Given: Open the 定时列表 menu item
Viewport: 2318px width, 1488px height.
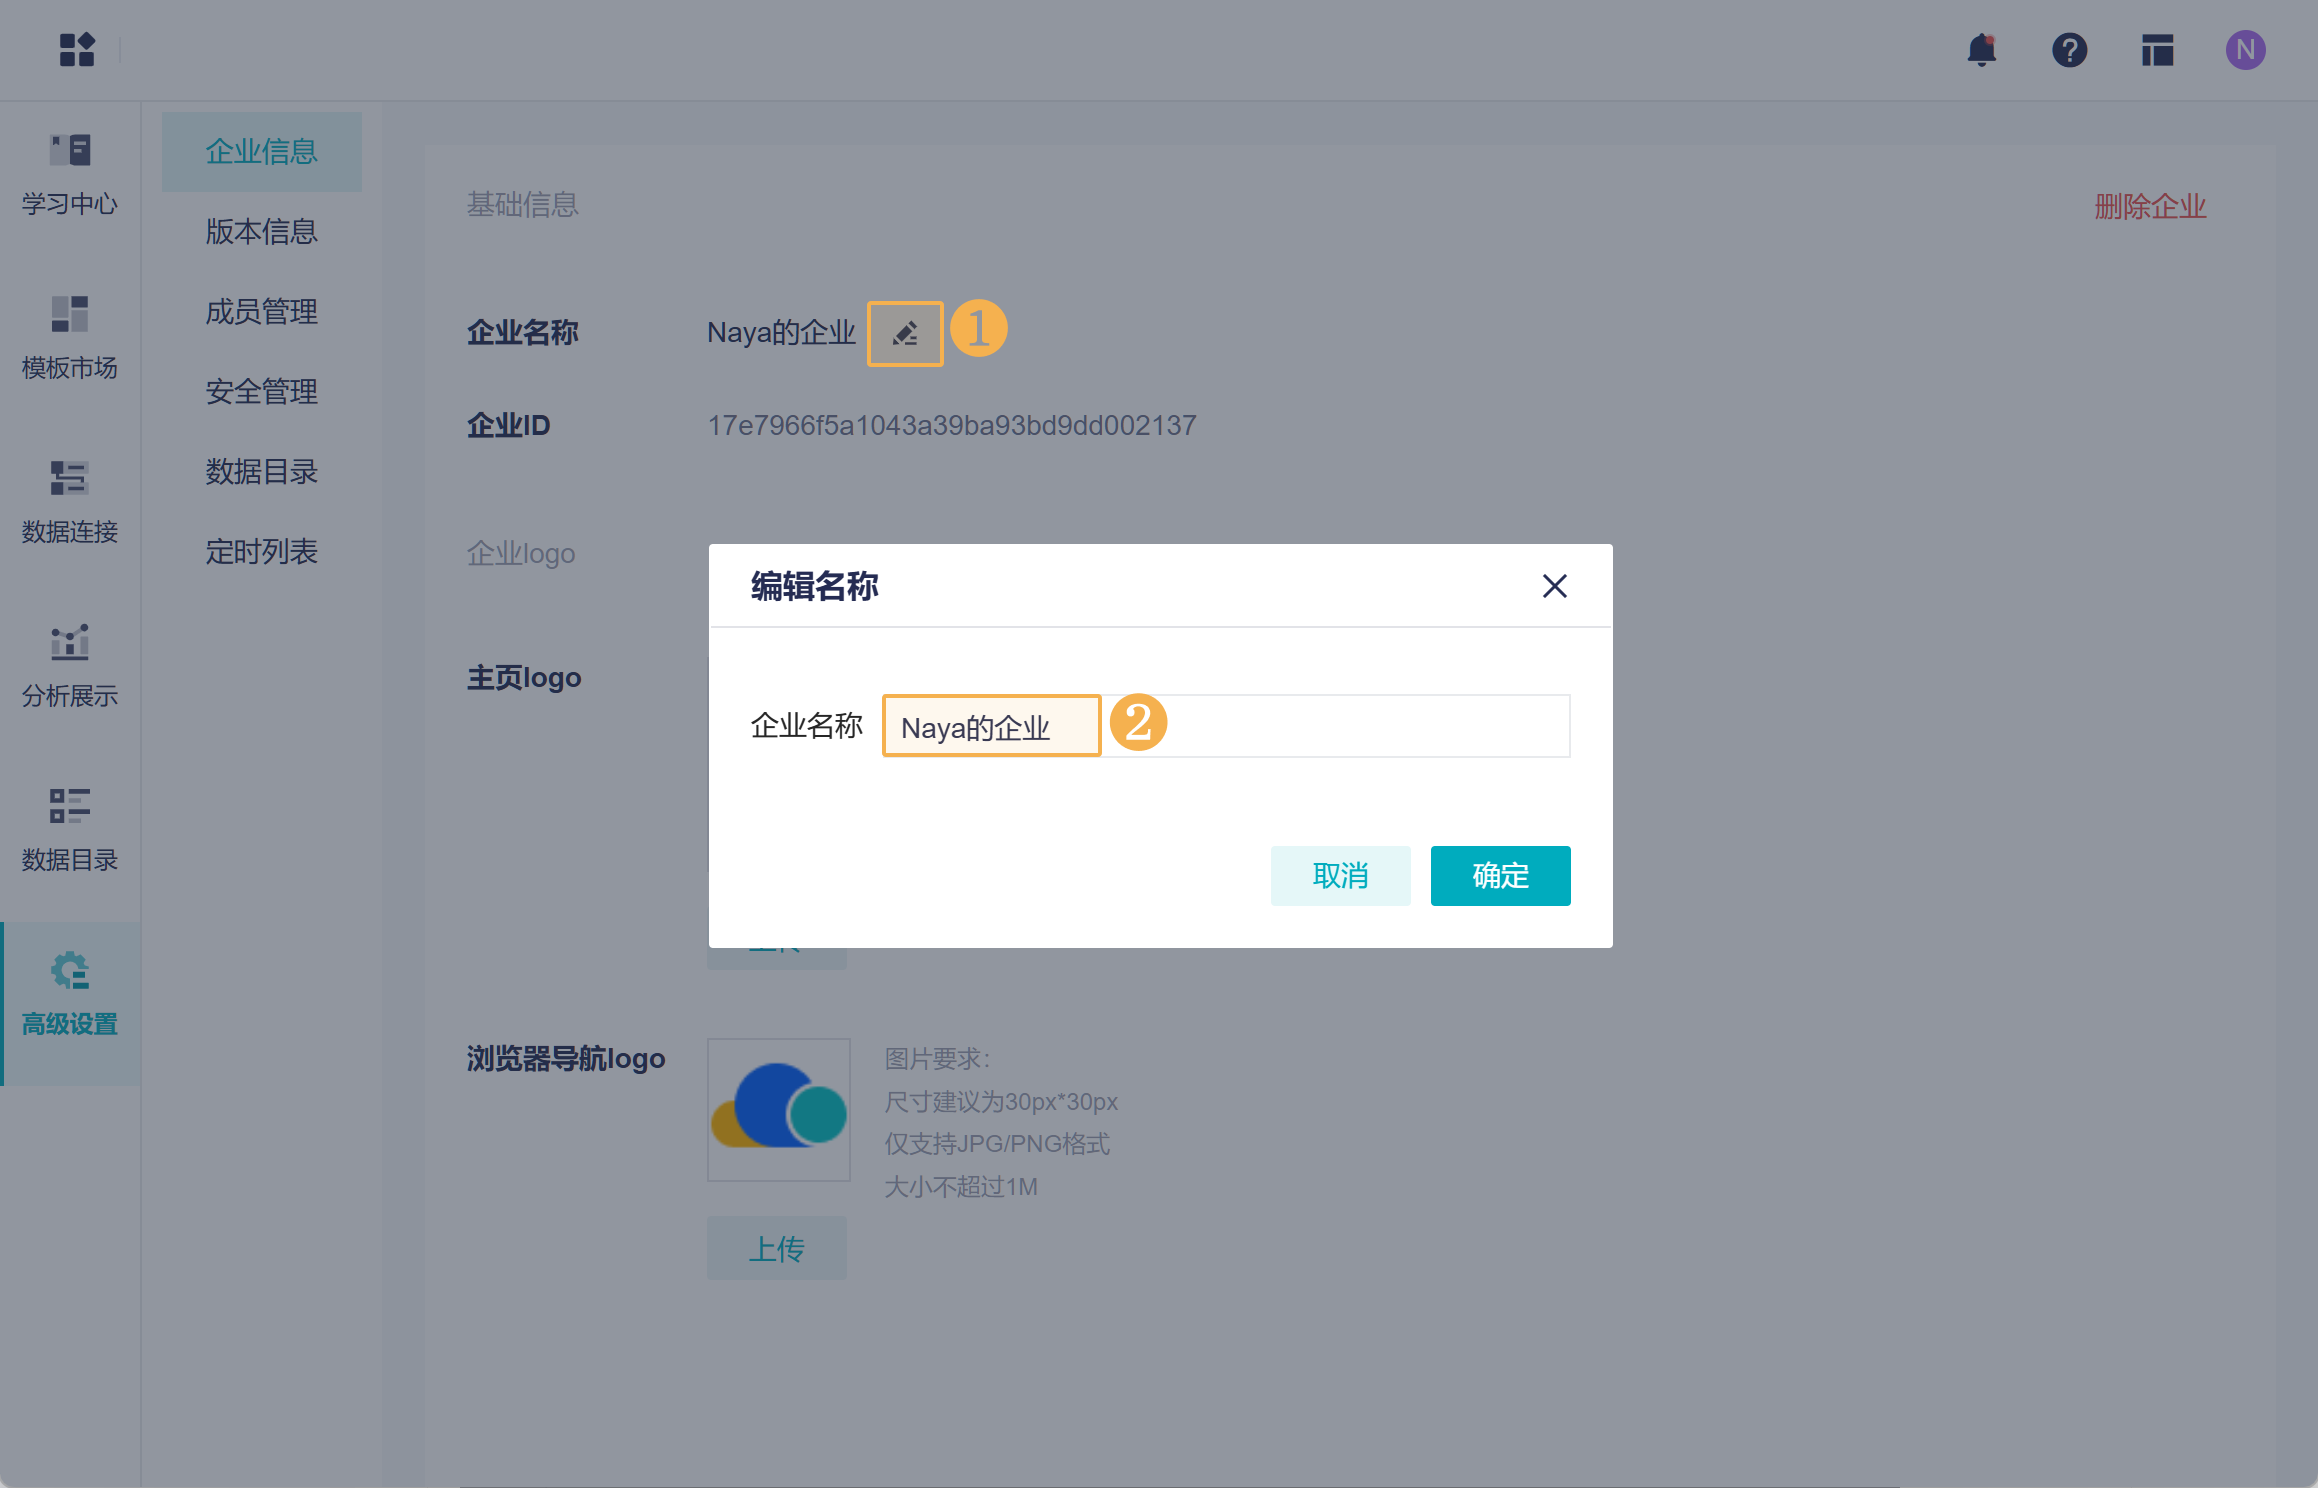Looking at the screenshot, I should 261,552.
